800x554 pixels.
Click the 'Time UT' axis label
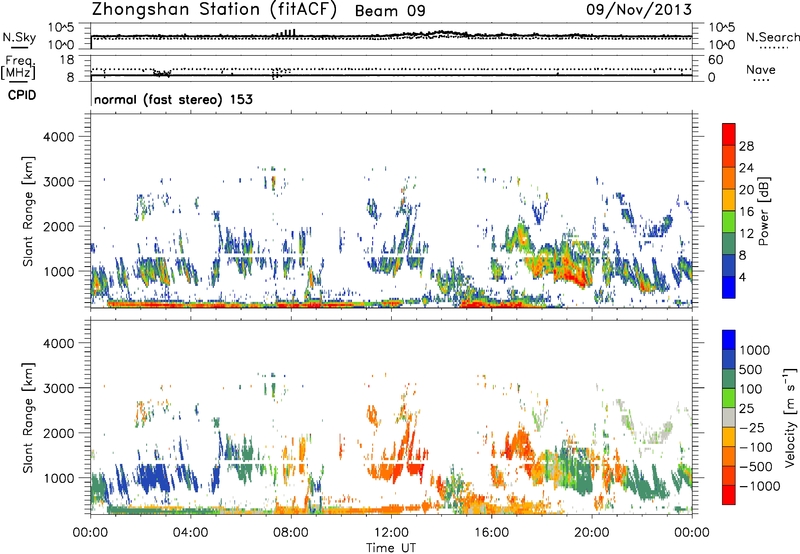coord(391,548)
